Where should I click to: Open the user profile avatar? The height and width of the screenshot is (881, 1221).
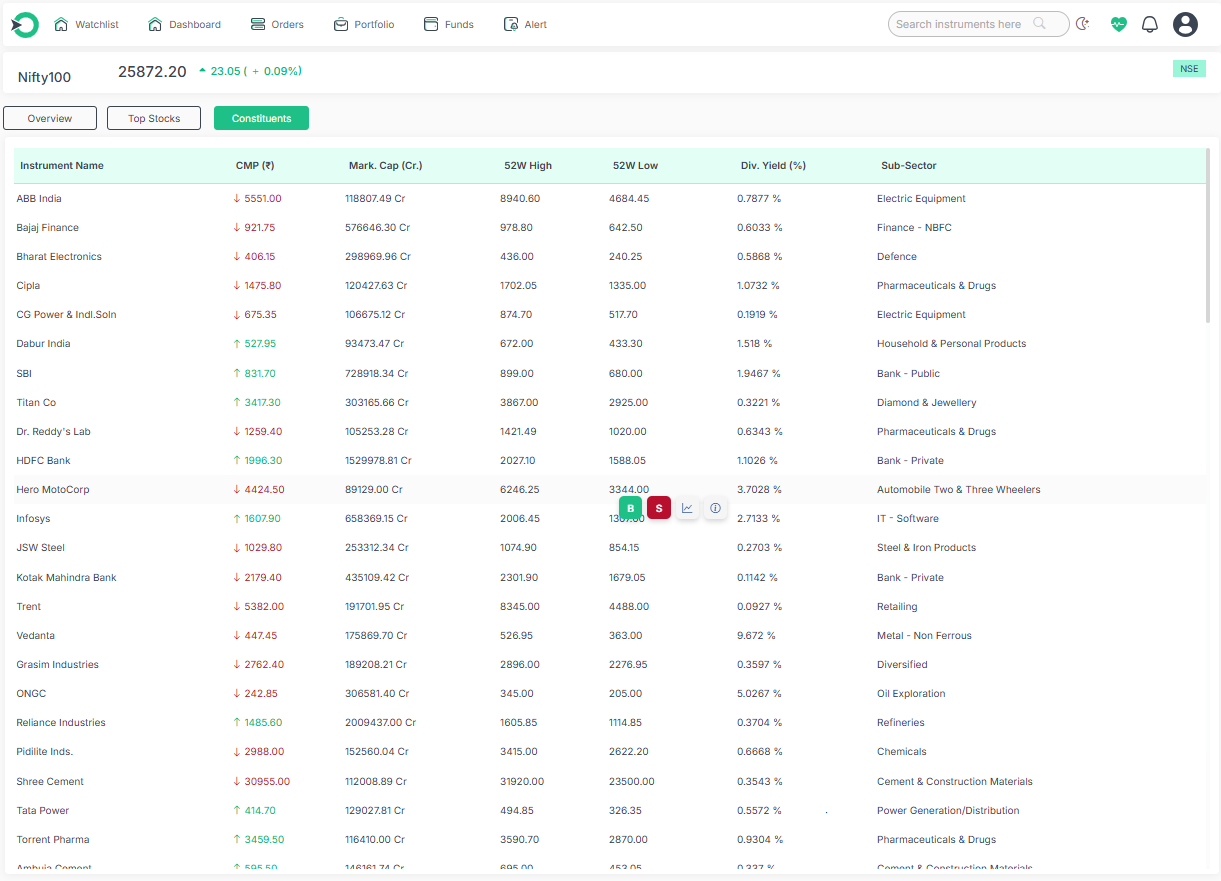1185,24
